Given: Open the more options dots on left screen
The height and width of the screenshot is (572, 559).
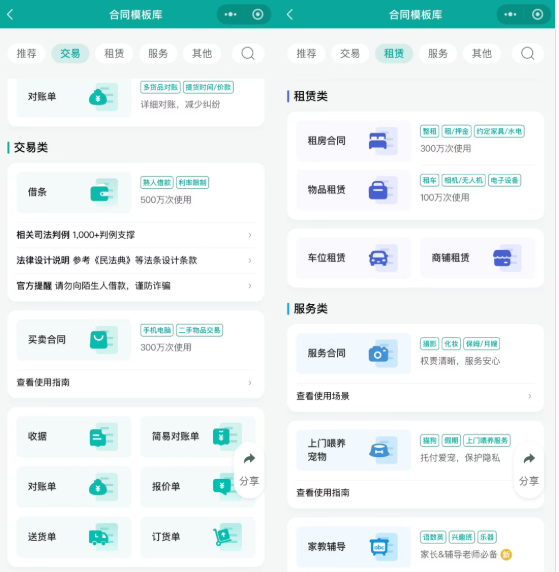Looking at the screenshot, I should [x=231, y=15].
